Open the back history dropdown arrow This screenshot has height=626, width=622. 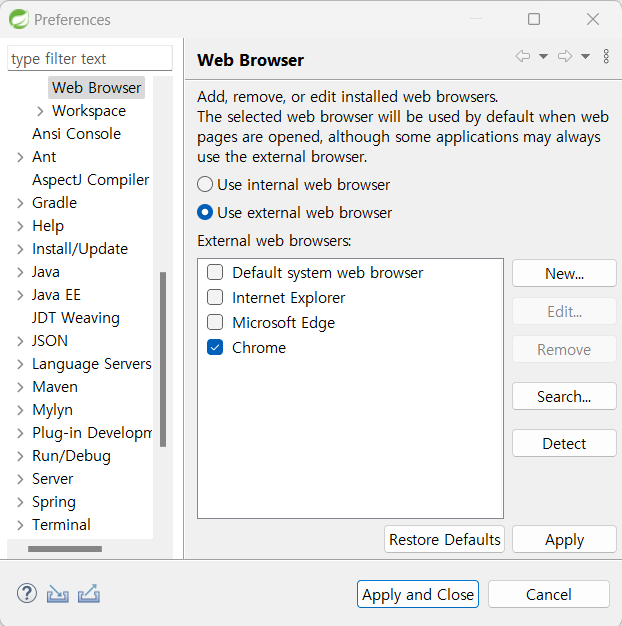pos(543,56)
